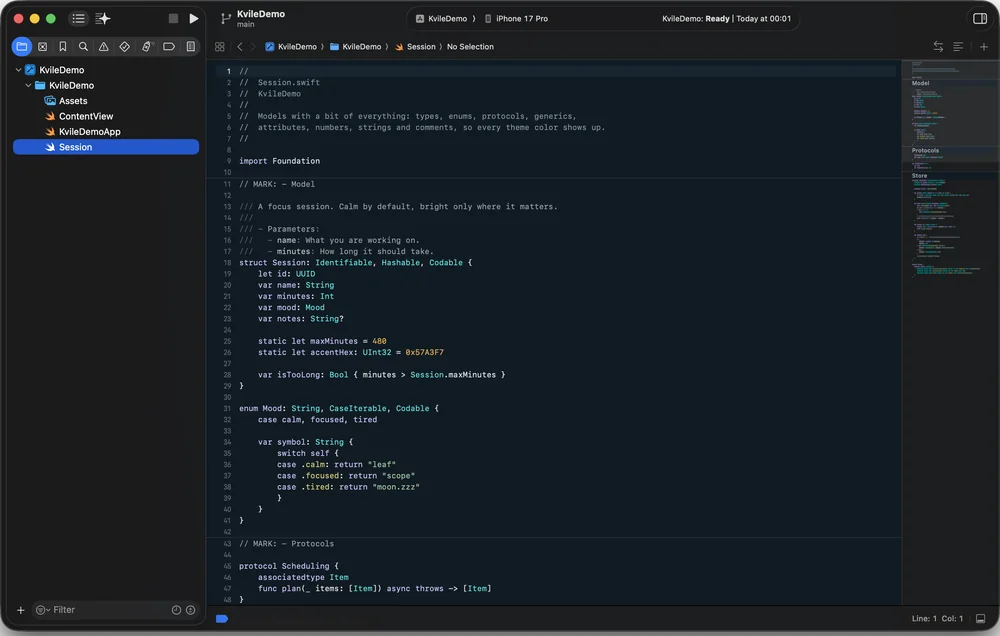
Task: Click the Line 1 Col 1 indicator
Action: [x=937, y=619]
